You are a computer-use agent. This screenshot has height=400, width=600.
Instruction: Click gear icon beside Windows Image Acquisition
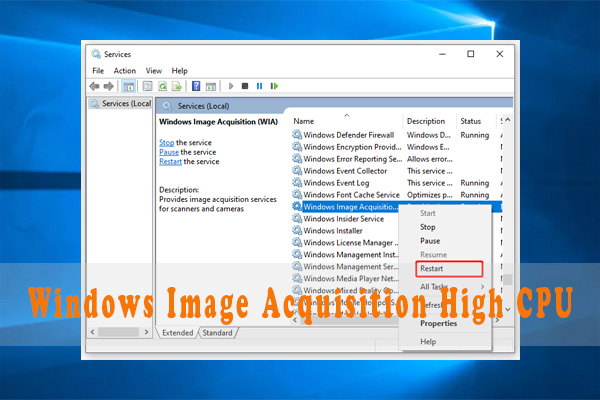(297, 207)
